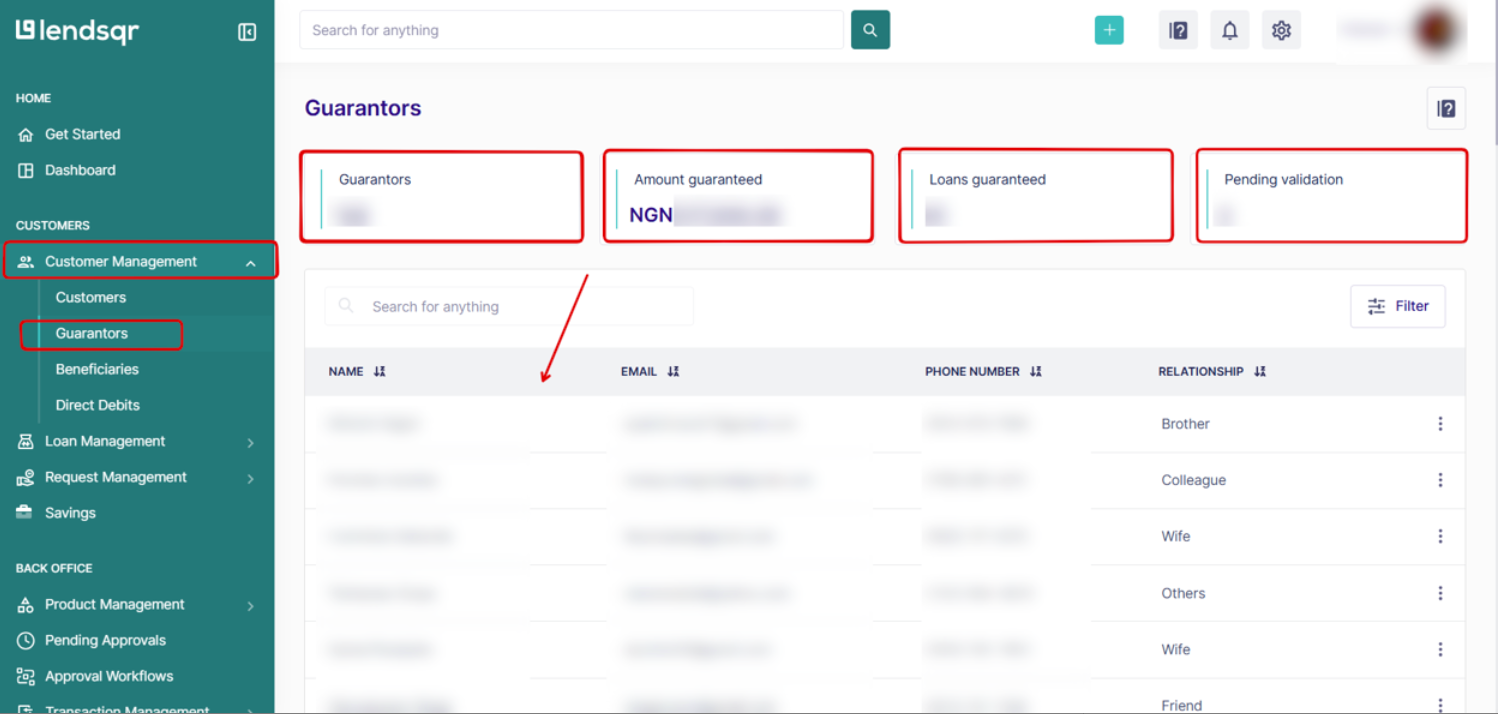Open Pending Approvals from the sidebar
This screenshot has height=714, width=1498.
105,640
